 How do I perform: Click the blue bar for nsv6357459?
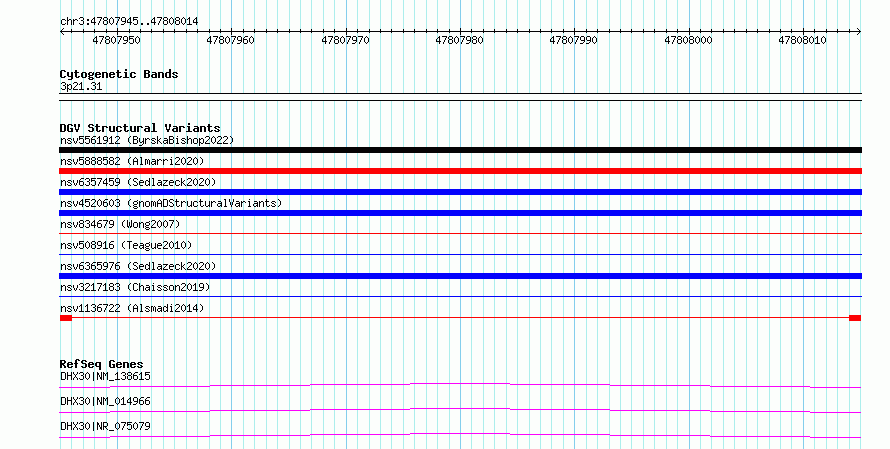point(460,192)
